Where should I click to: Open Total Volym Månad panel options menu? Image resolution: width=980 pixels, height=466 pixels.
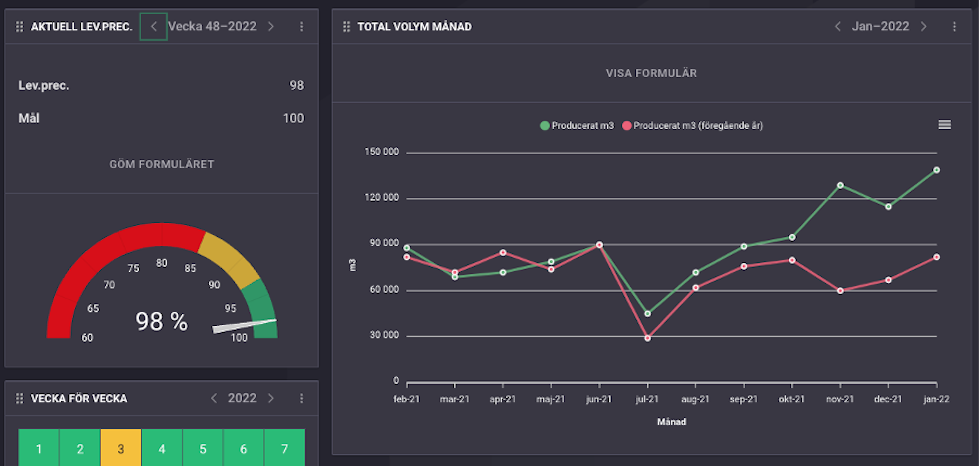(x=954, y=27)
